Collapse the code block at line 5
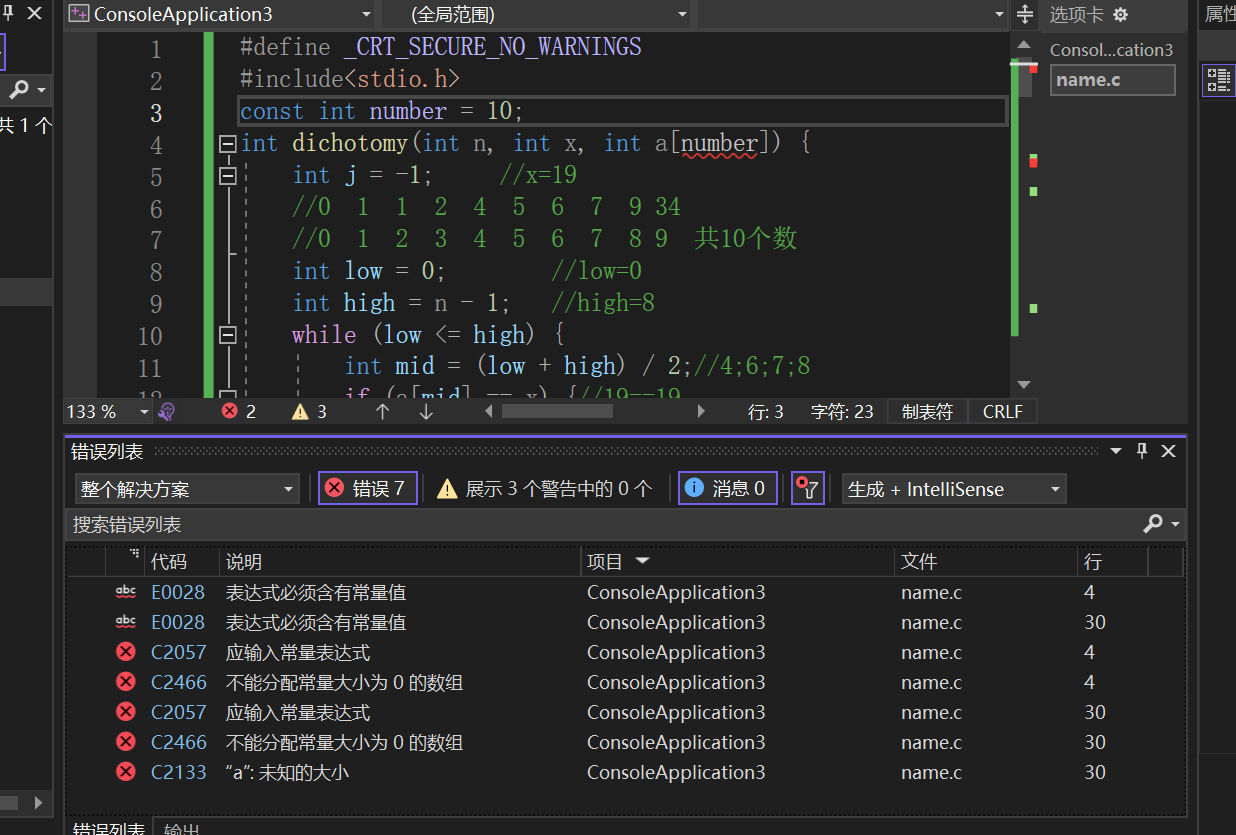 [227, 176]
